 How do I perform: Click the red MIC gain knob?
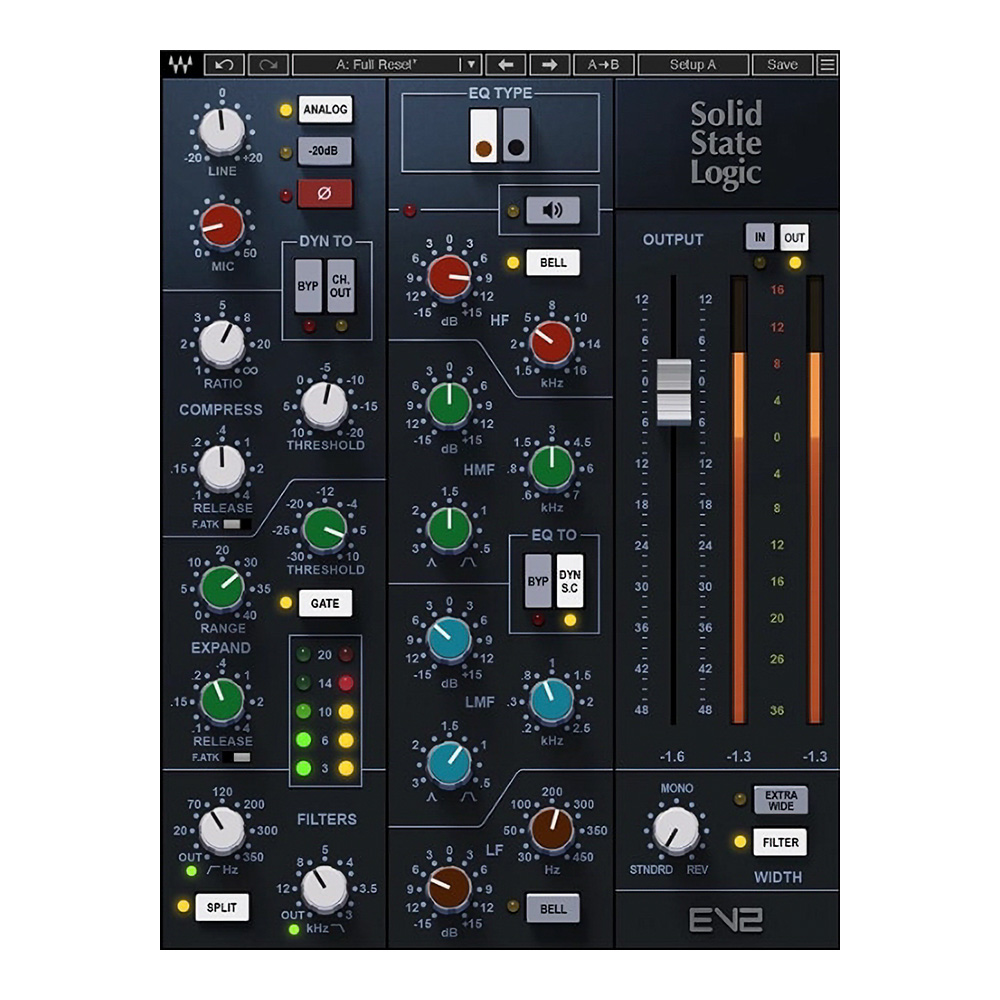point(221,226)
